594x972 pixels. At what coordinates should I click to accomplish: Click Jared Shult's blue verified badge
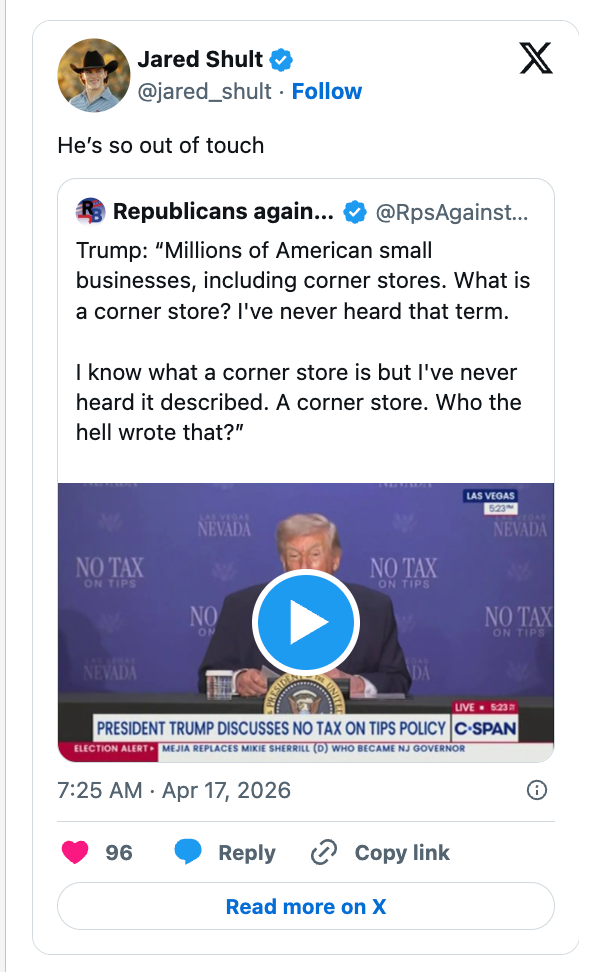[280, 60]
